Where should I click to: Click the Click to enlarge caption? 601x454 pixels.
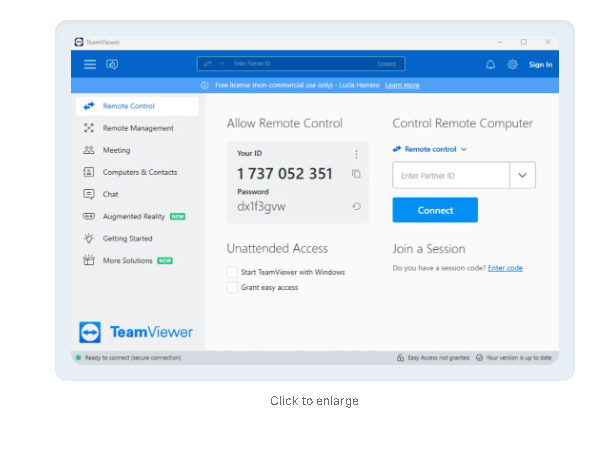pos(314,401)
